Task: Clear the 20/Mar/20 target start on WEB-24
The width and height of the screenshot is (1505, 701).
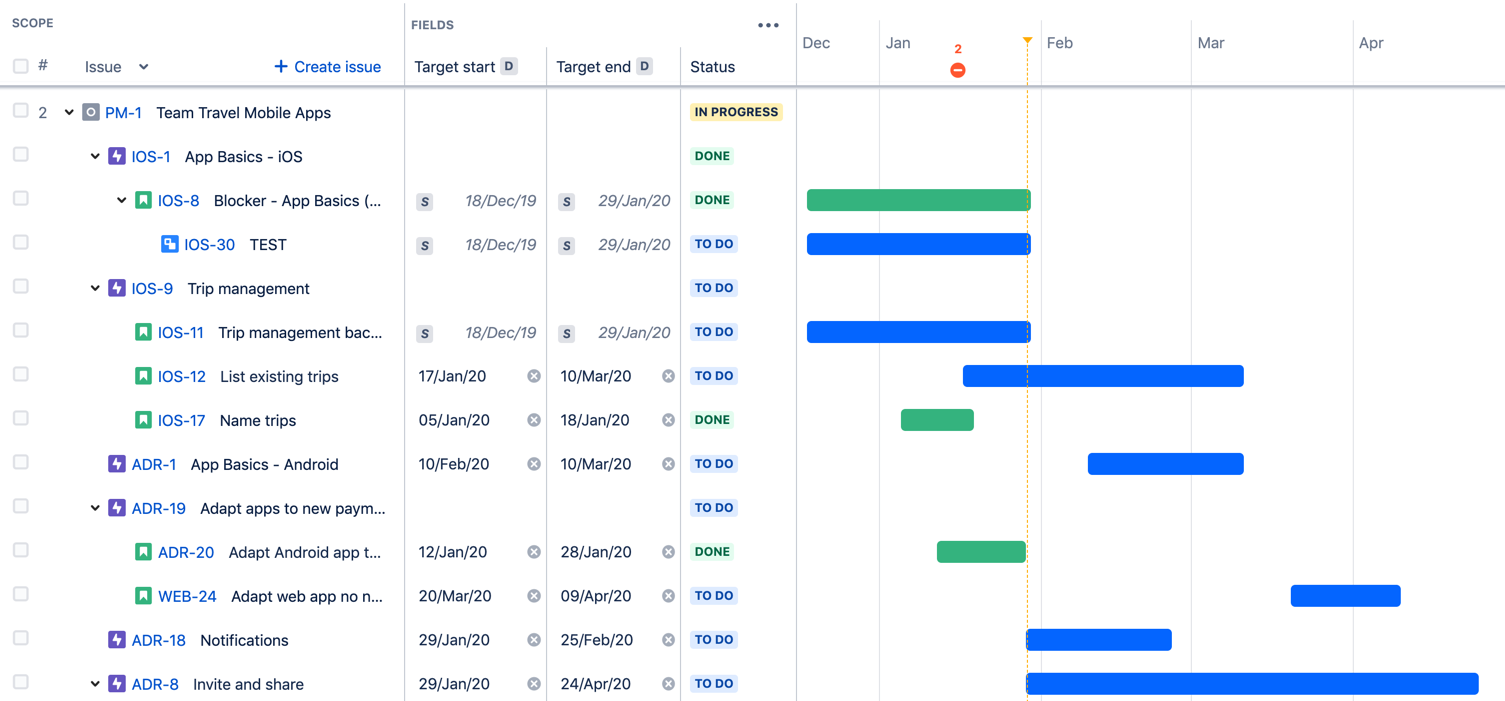Action: point(534,597)
